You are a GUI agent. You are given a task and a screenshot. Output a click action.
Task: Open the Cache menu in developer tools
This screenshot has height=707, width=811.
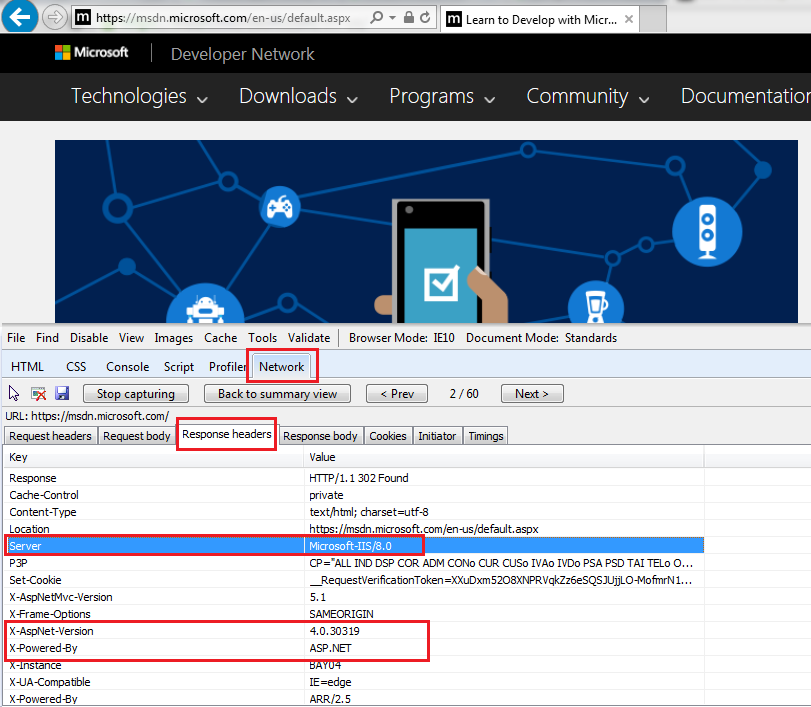pos(220,338)
